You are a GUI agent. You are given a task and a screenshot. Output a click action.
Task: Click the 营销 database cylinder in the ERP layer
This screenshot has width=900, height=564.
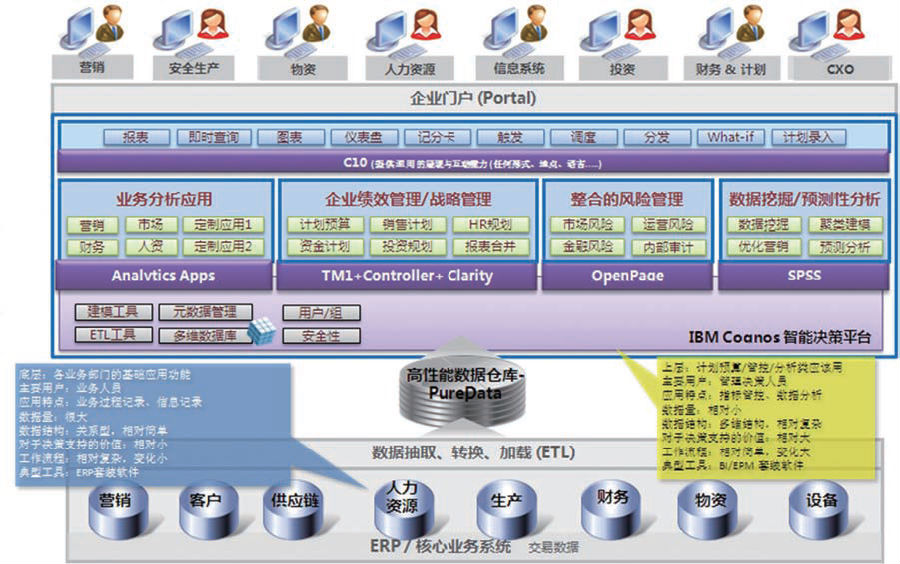118,509
